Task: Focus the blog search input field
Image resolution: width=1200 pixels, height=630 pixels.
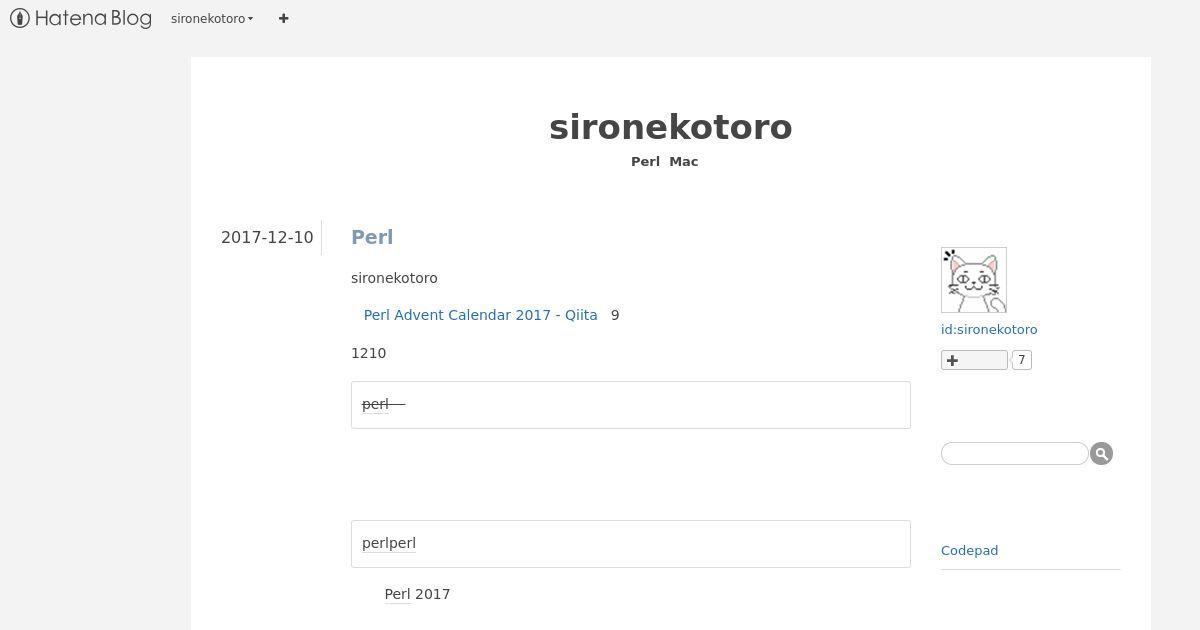Action: [x=1015, y=454]
